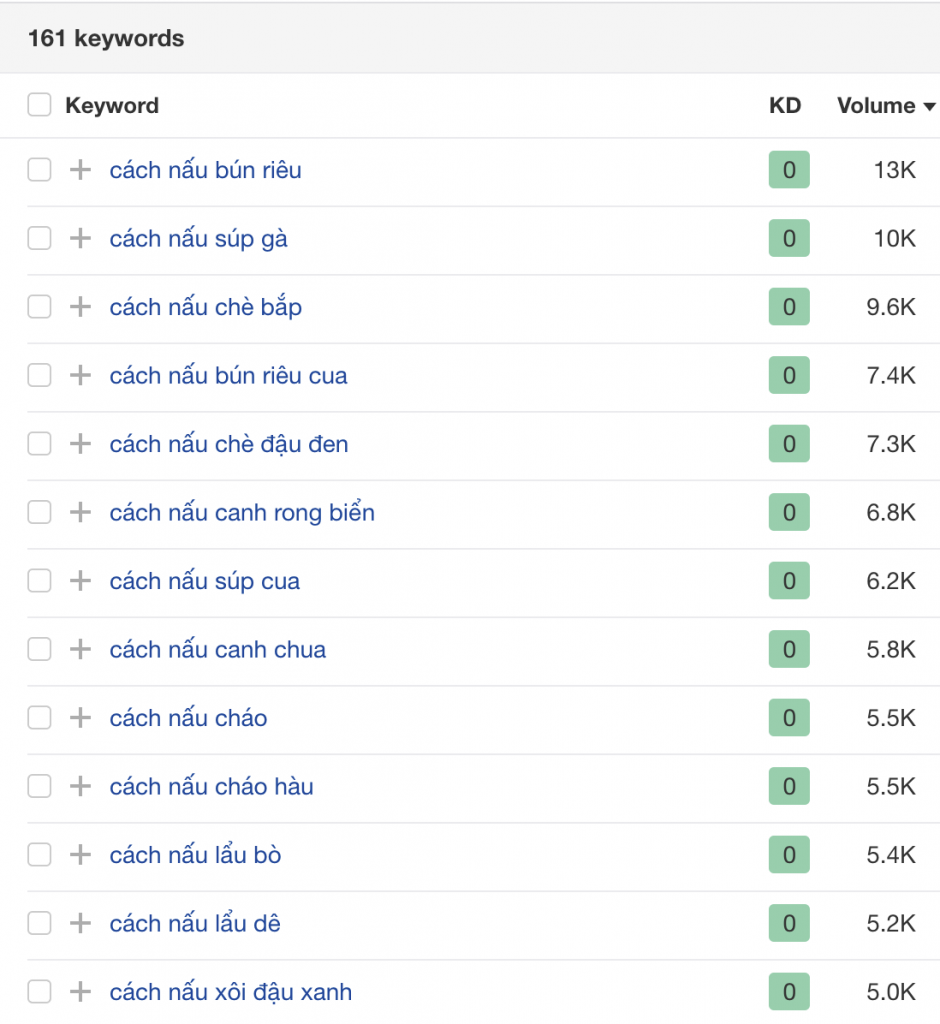Click plus icon beside cách nấu bún riêu

click(x=80, y=170)
